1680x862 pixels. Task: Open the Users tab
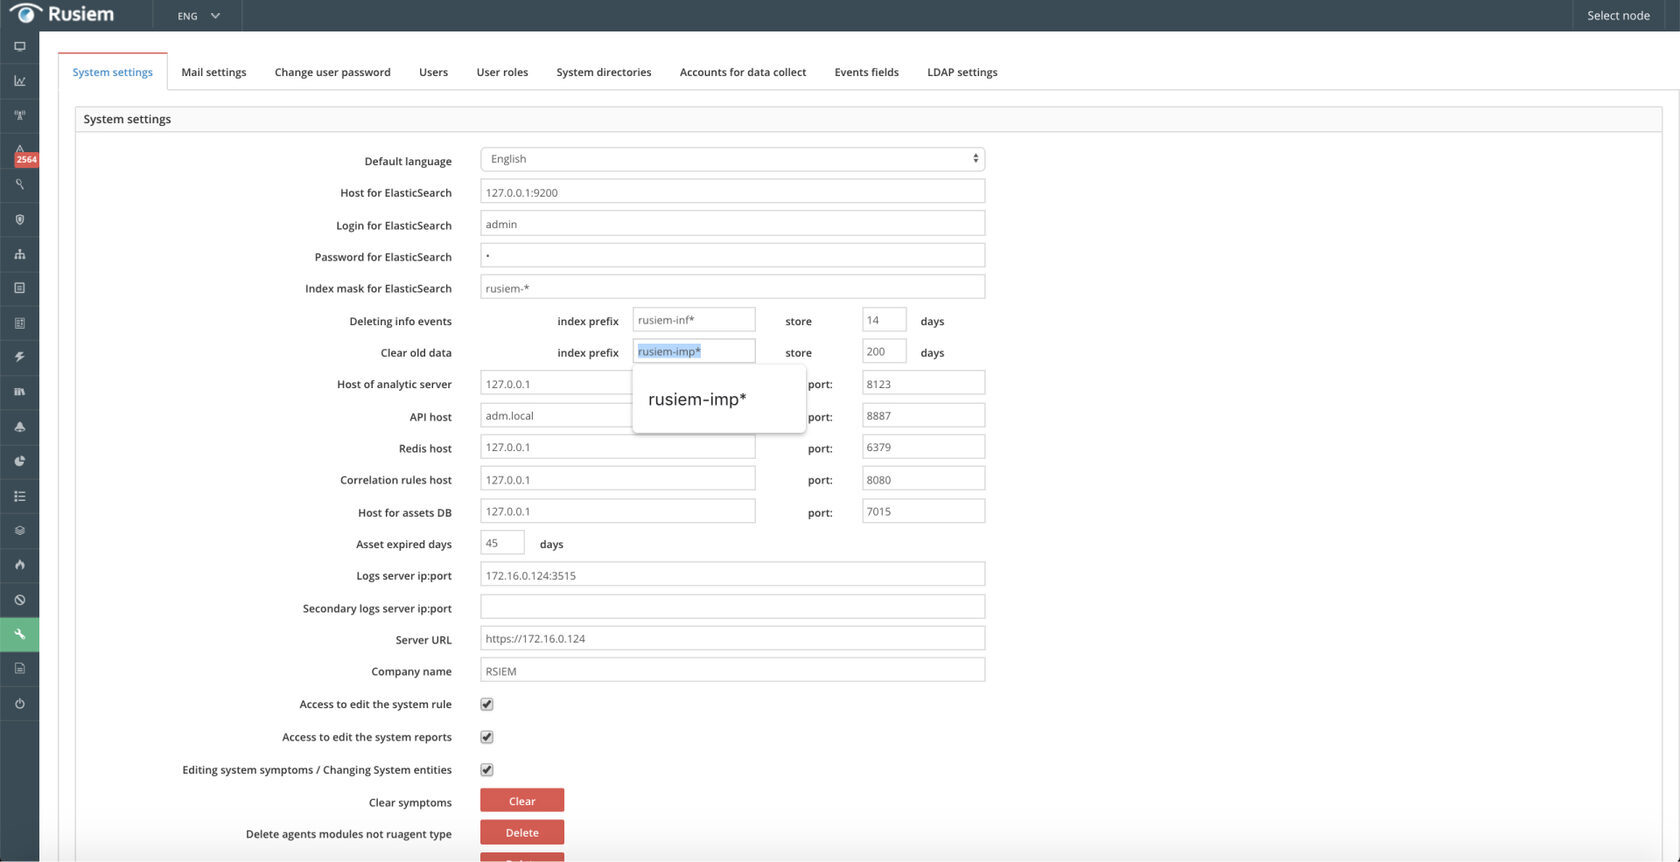click(x=433, y=72)
